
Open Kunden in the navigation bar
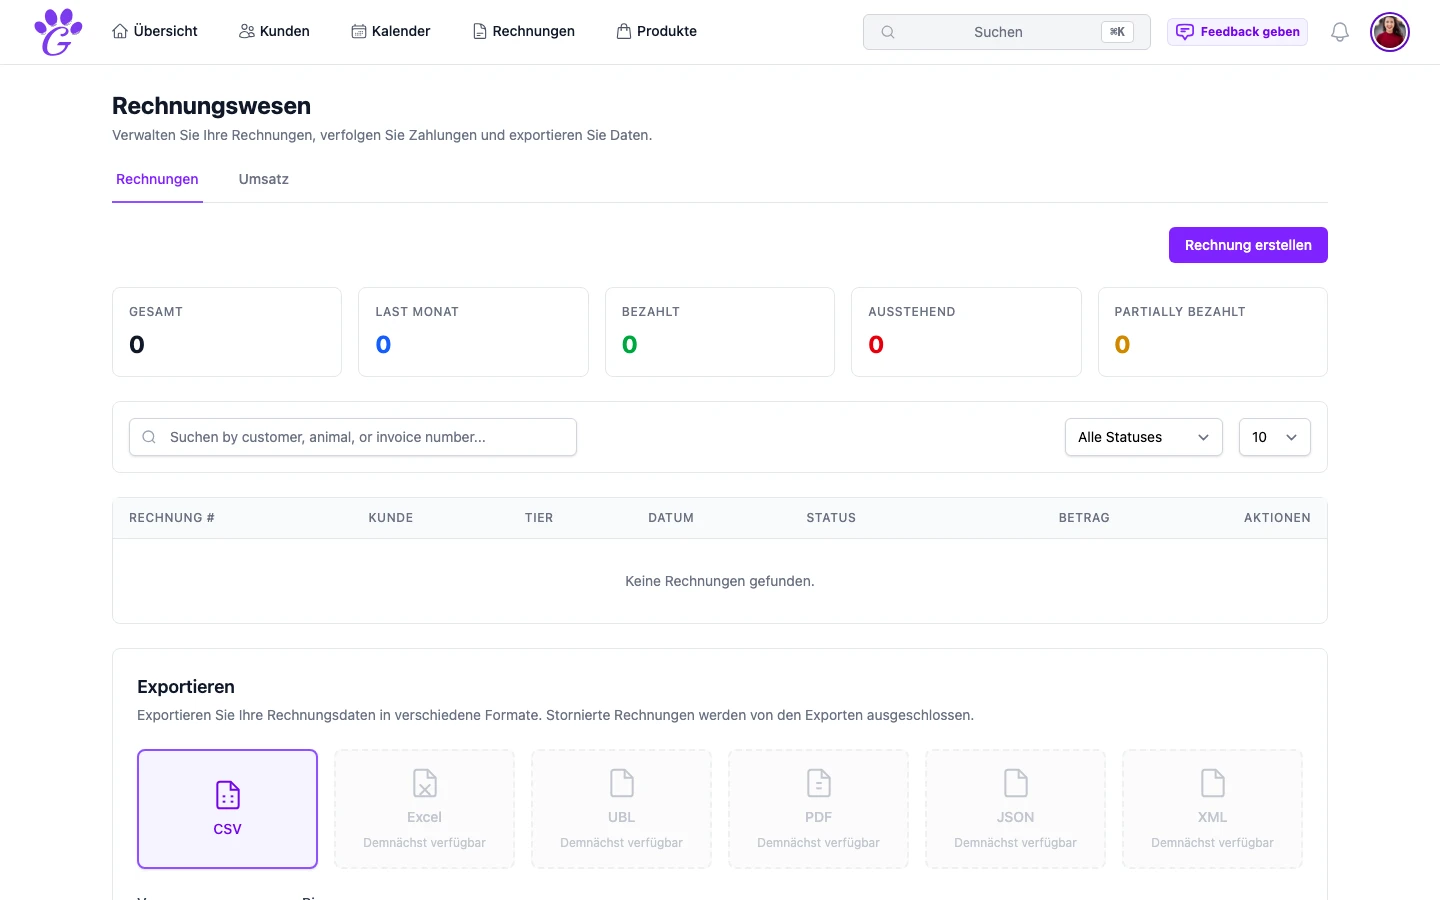(274, 31)
